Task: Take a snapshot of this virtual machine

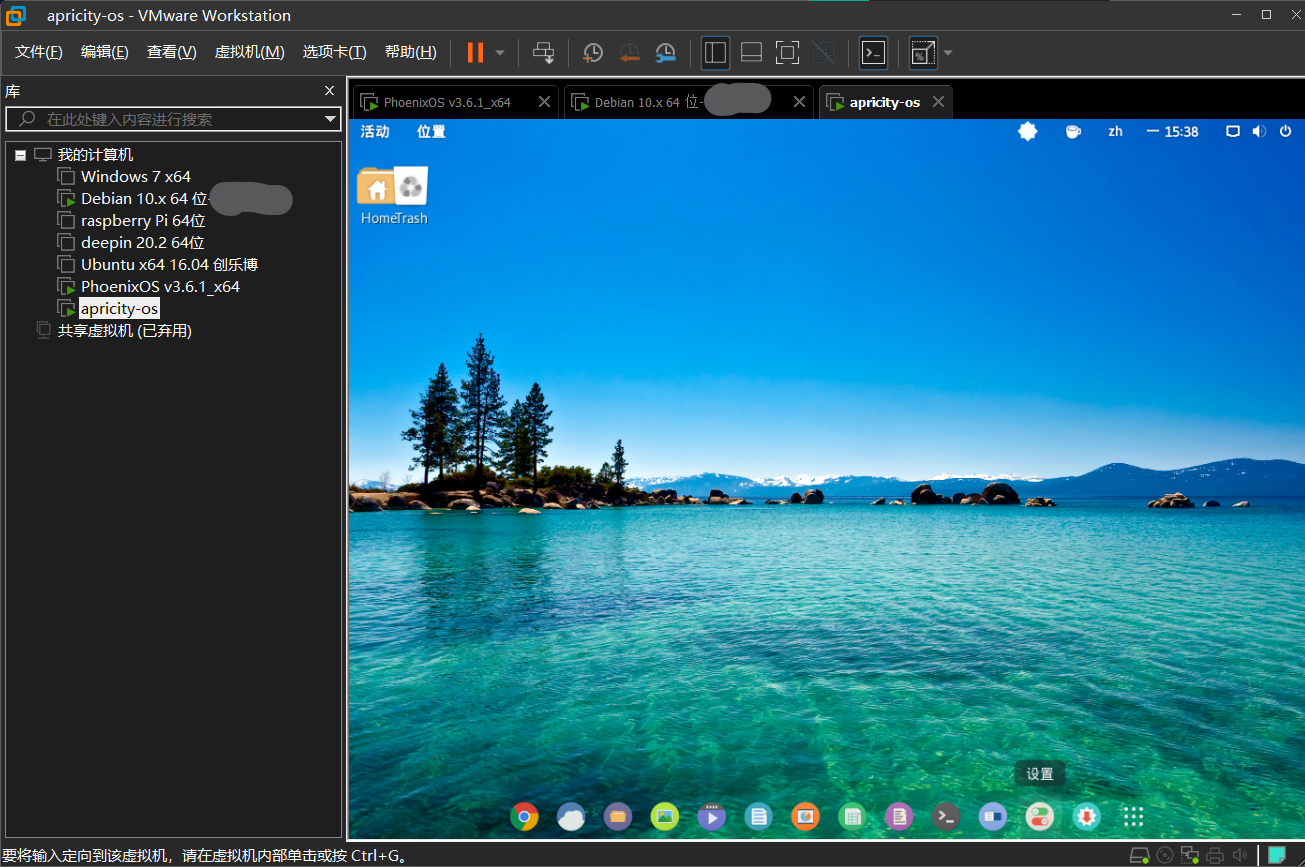Action: click(593, 53)
